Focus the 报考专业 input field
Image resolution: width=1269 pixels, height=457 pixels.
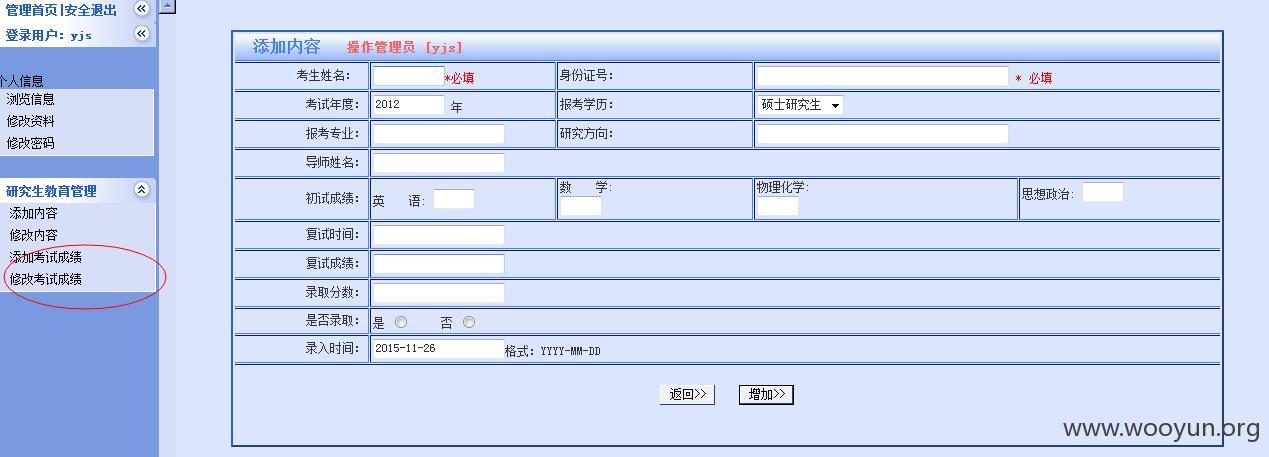438,134
